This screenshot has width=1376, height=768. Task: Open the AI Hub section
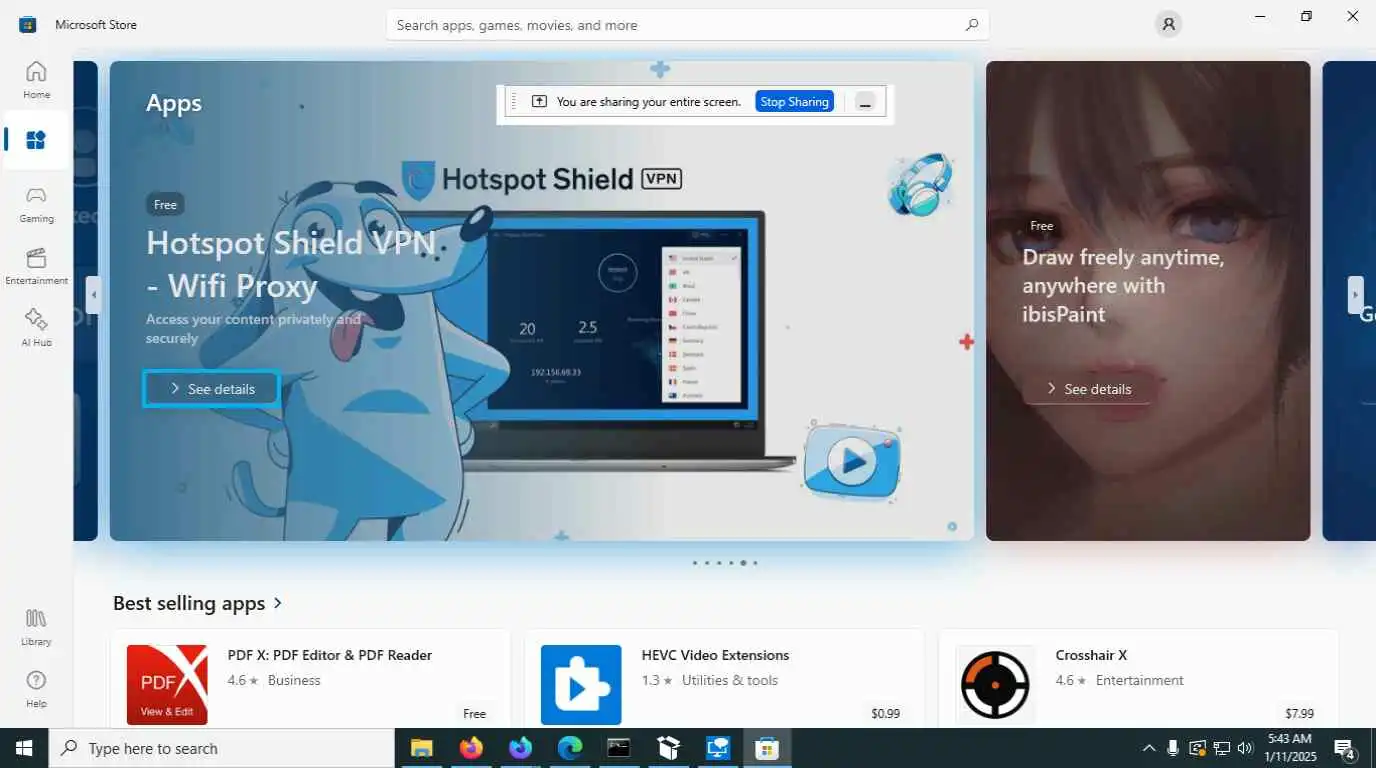pyautogui.click(x=36, y=327)
